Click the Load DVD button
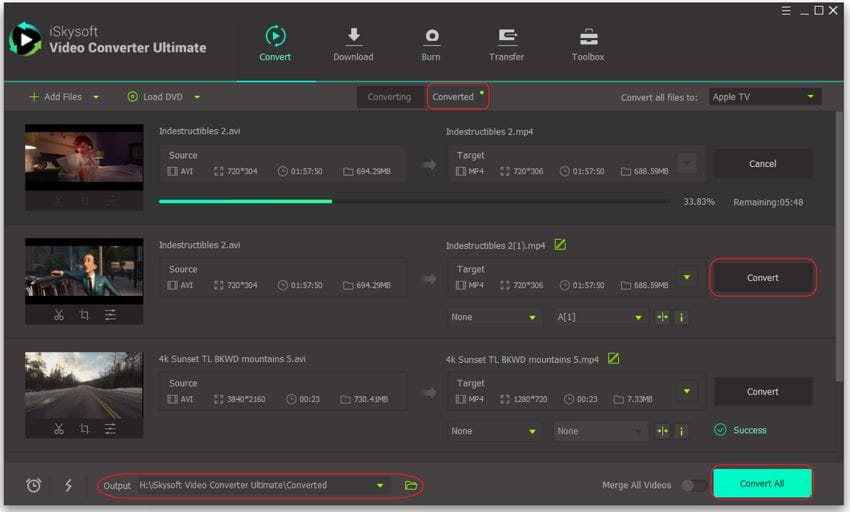850x512 pixels. pyautogui.click(x=155, y=97)
